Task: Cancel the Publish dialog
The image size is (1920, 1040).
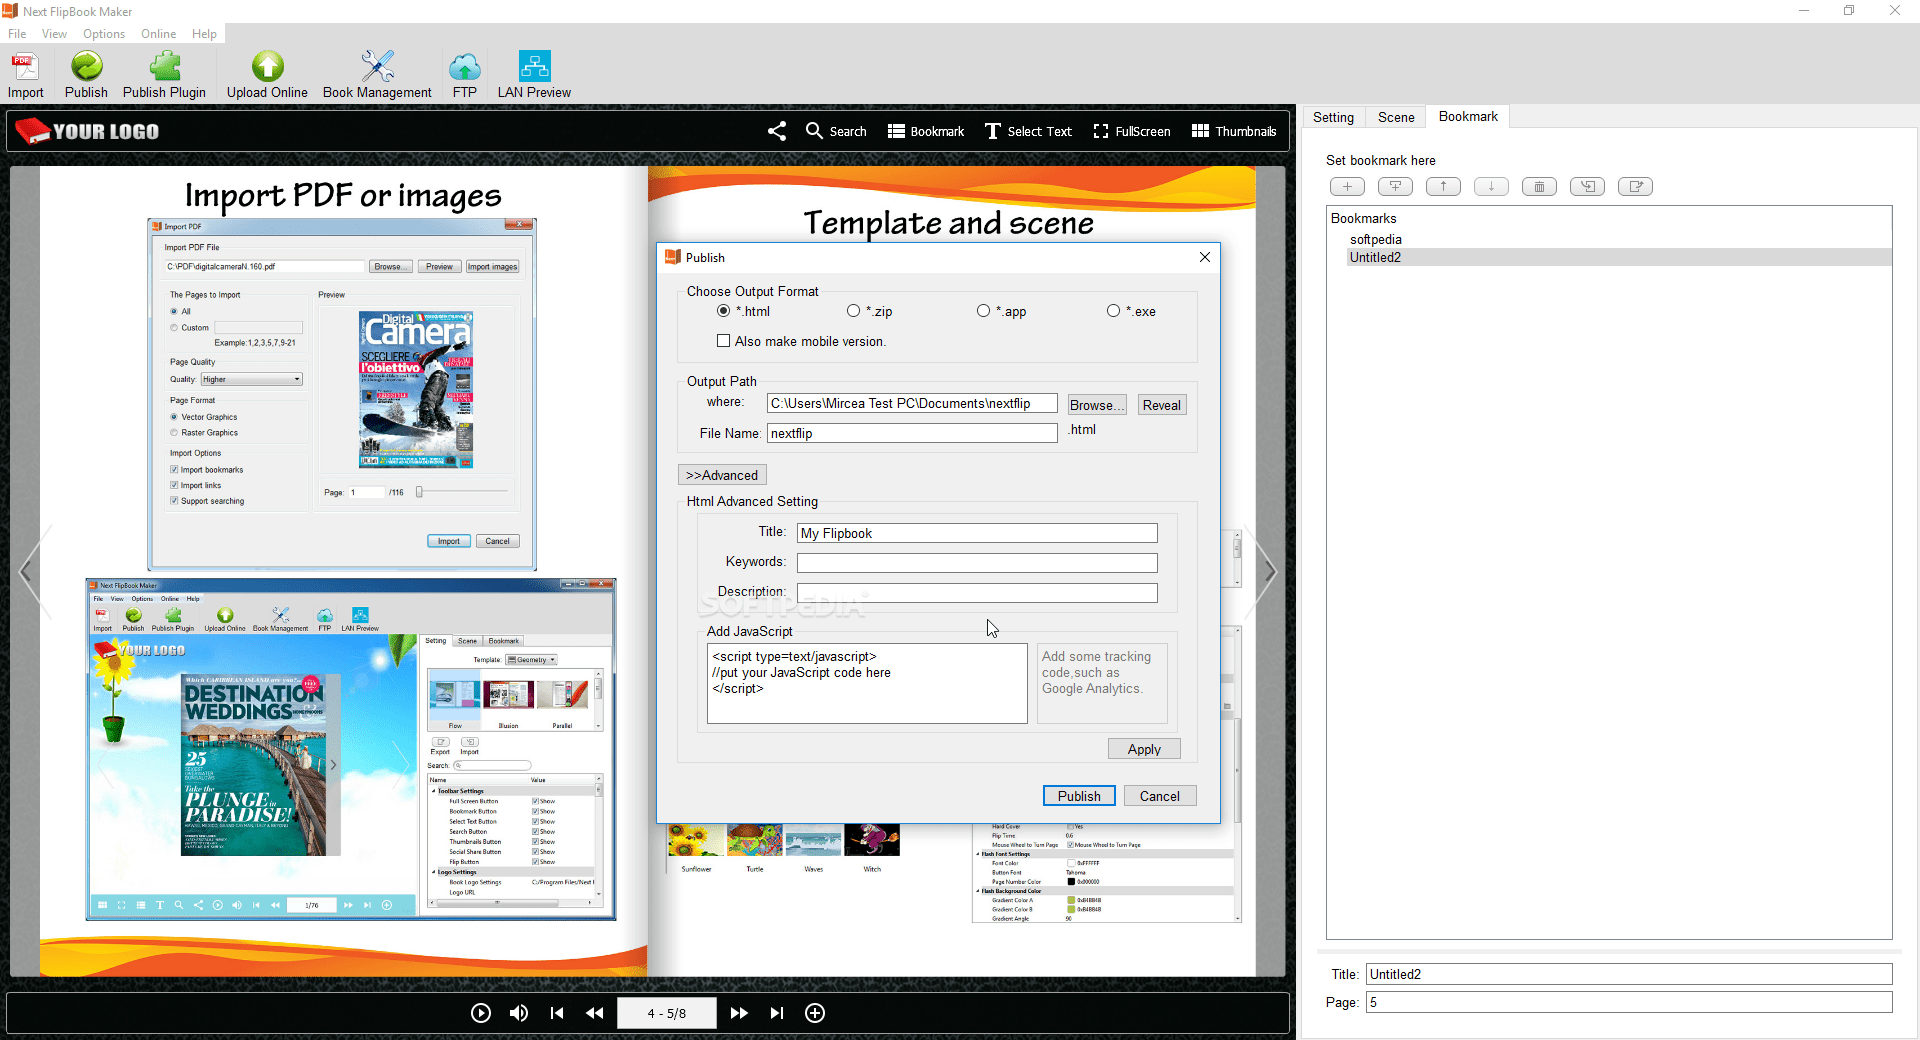Action: tap(1160, 796)
